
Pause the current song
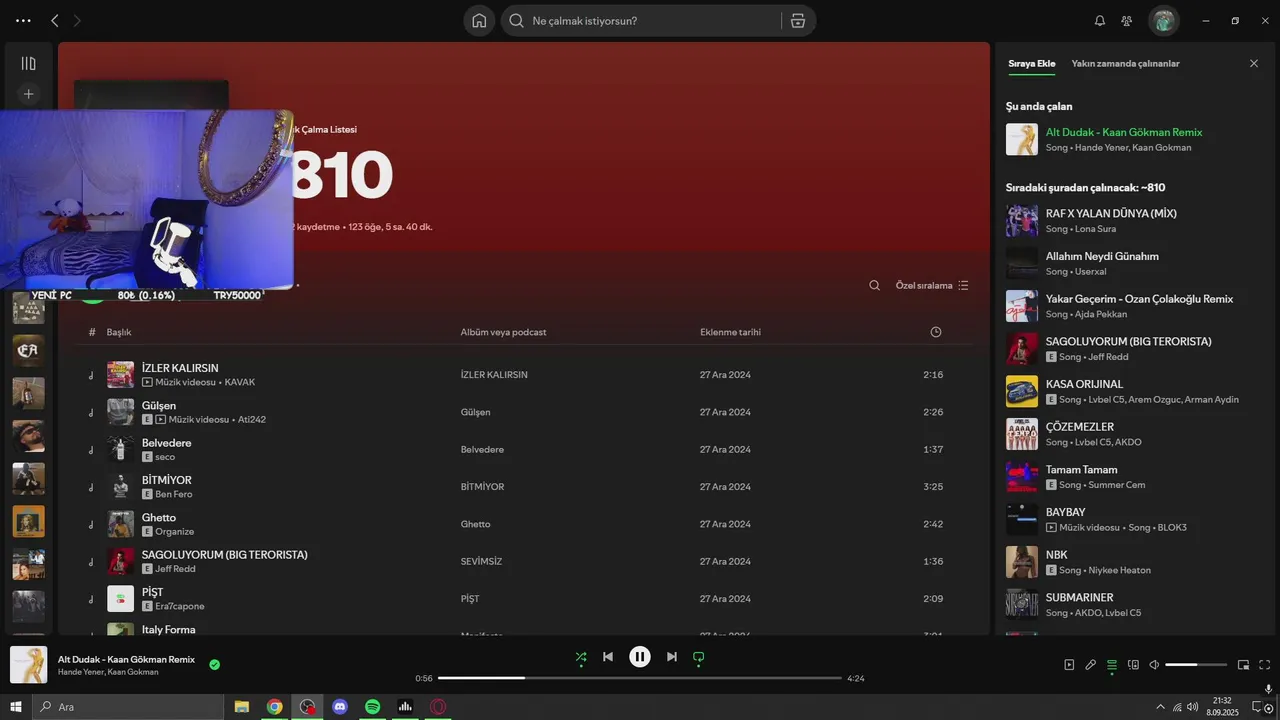(640, 657)
